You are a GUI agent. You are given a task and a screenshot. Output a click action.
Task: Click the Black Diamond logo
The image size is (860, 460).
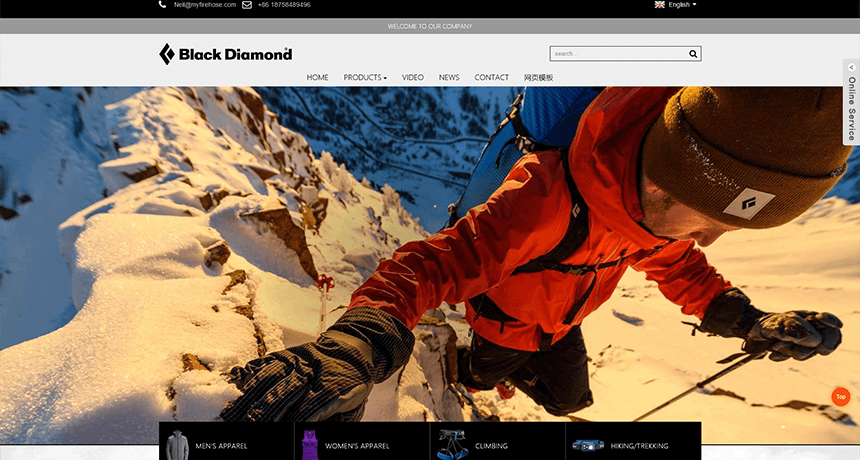point(225,54)
